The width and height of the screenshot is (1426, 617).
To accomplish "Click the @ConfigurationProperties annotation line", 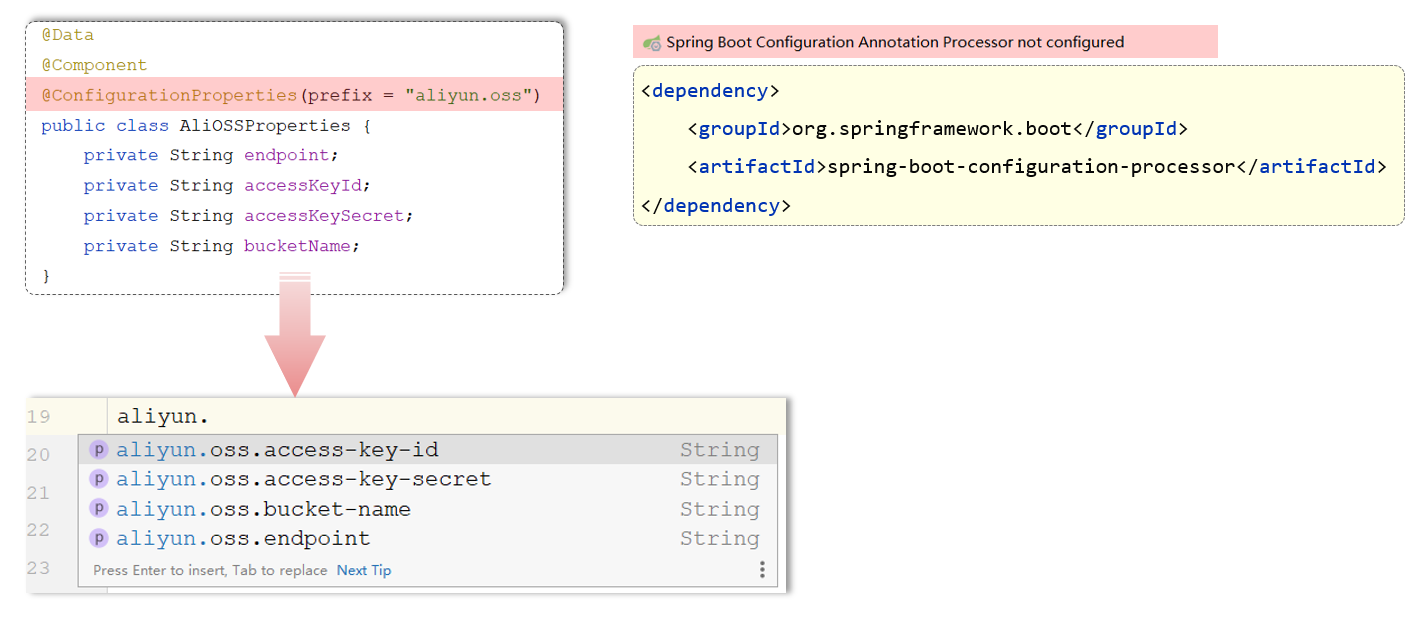I will click(x=294, y=96).
